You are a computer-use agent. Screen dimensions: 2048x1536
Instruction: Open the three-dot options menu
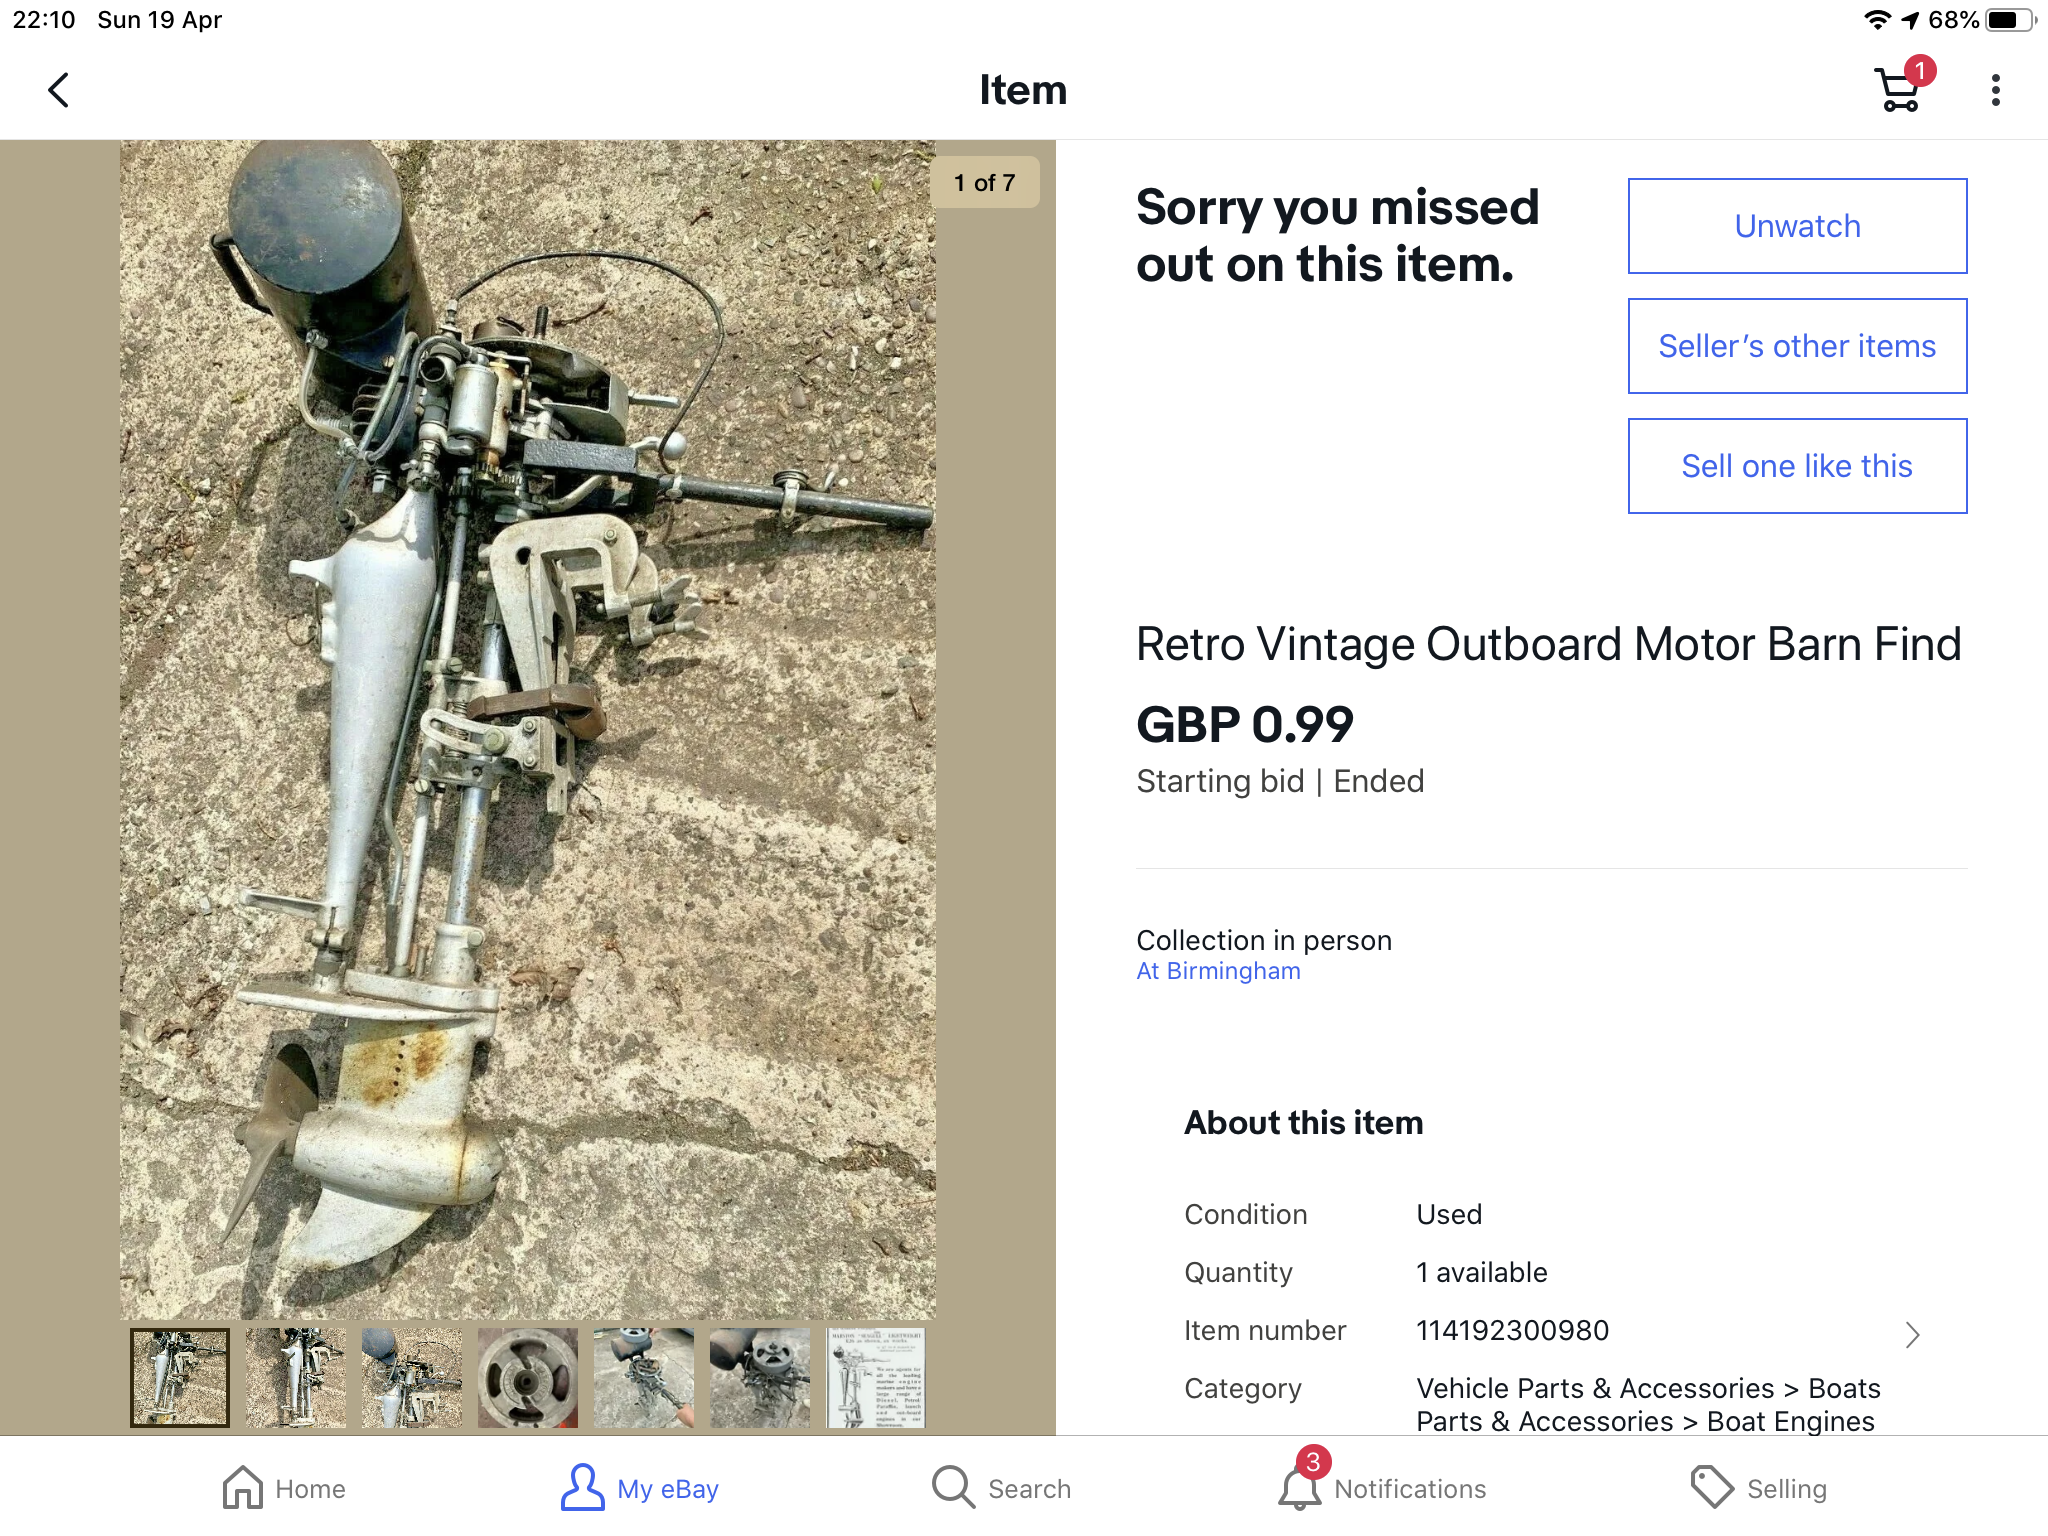(1995, 90)
